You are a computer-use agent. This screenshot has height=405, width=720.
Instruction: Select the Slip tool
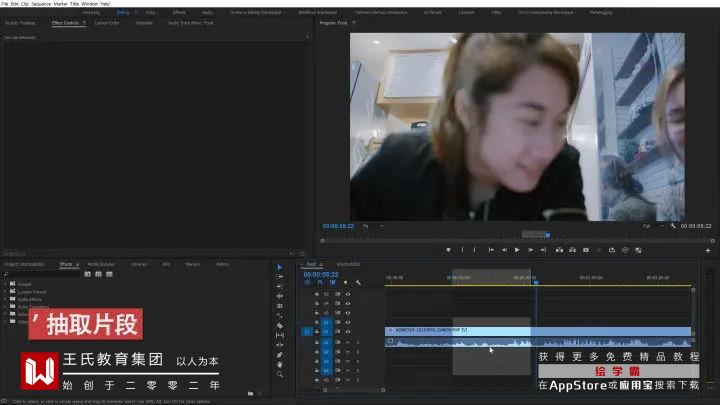click(280, 335)
